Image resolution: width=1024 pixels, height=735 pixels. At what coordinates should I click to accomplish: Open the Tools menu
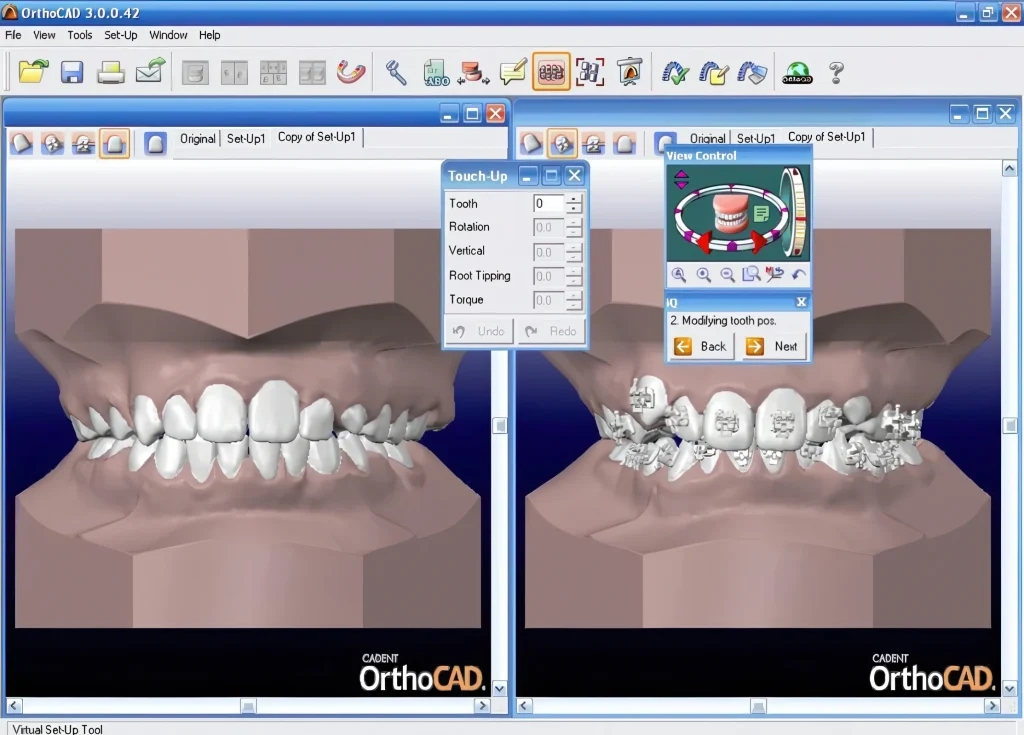point(80,35)
